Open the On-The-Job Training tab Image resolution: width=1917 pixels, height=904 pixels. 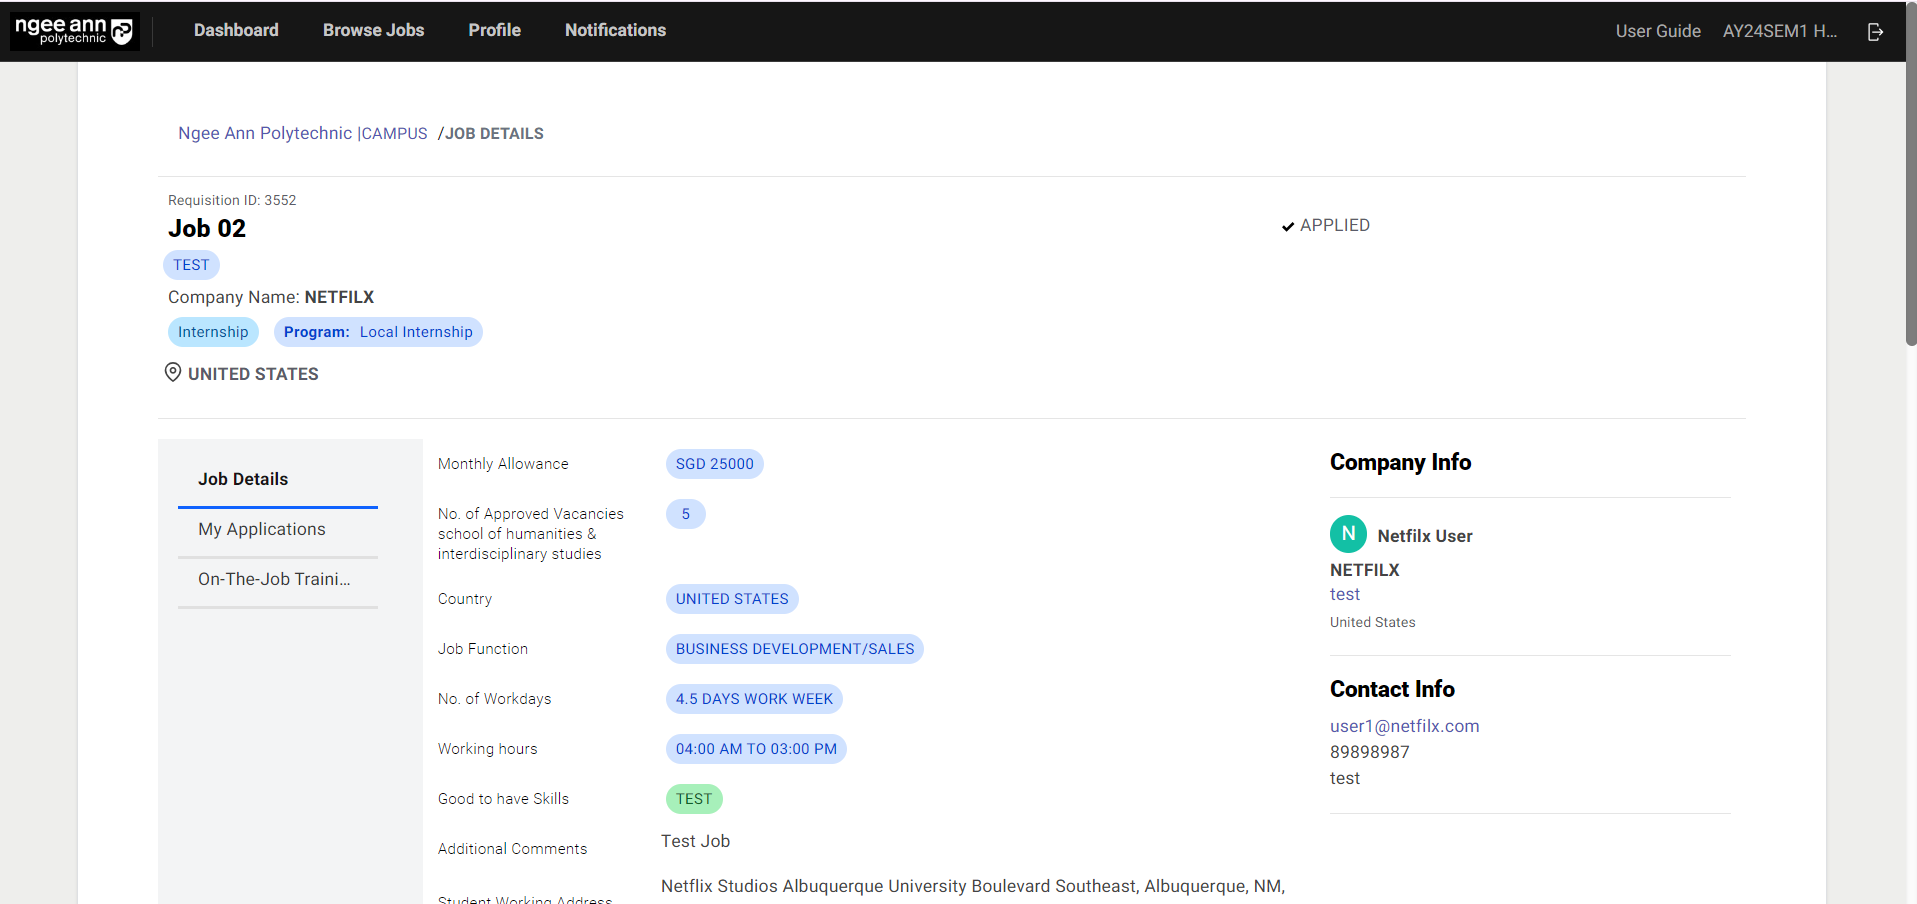(274, 579)
